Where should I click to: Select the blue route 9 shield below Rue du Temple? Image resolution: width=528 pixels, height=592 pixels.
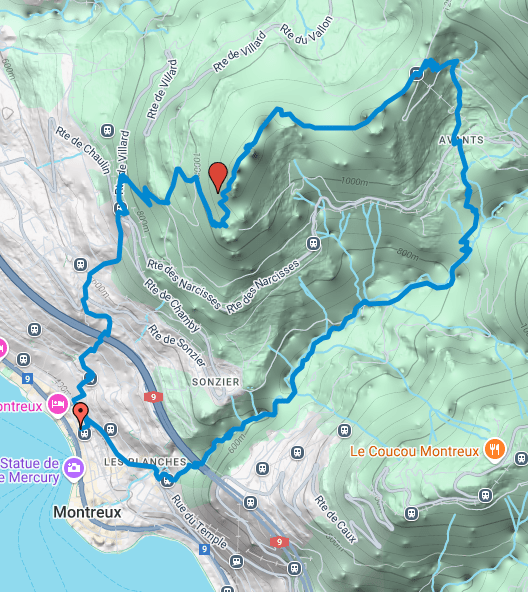coord(204,549)
